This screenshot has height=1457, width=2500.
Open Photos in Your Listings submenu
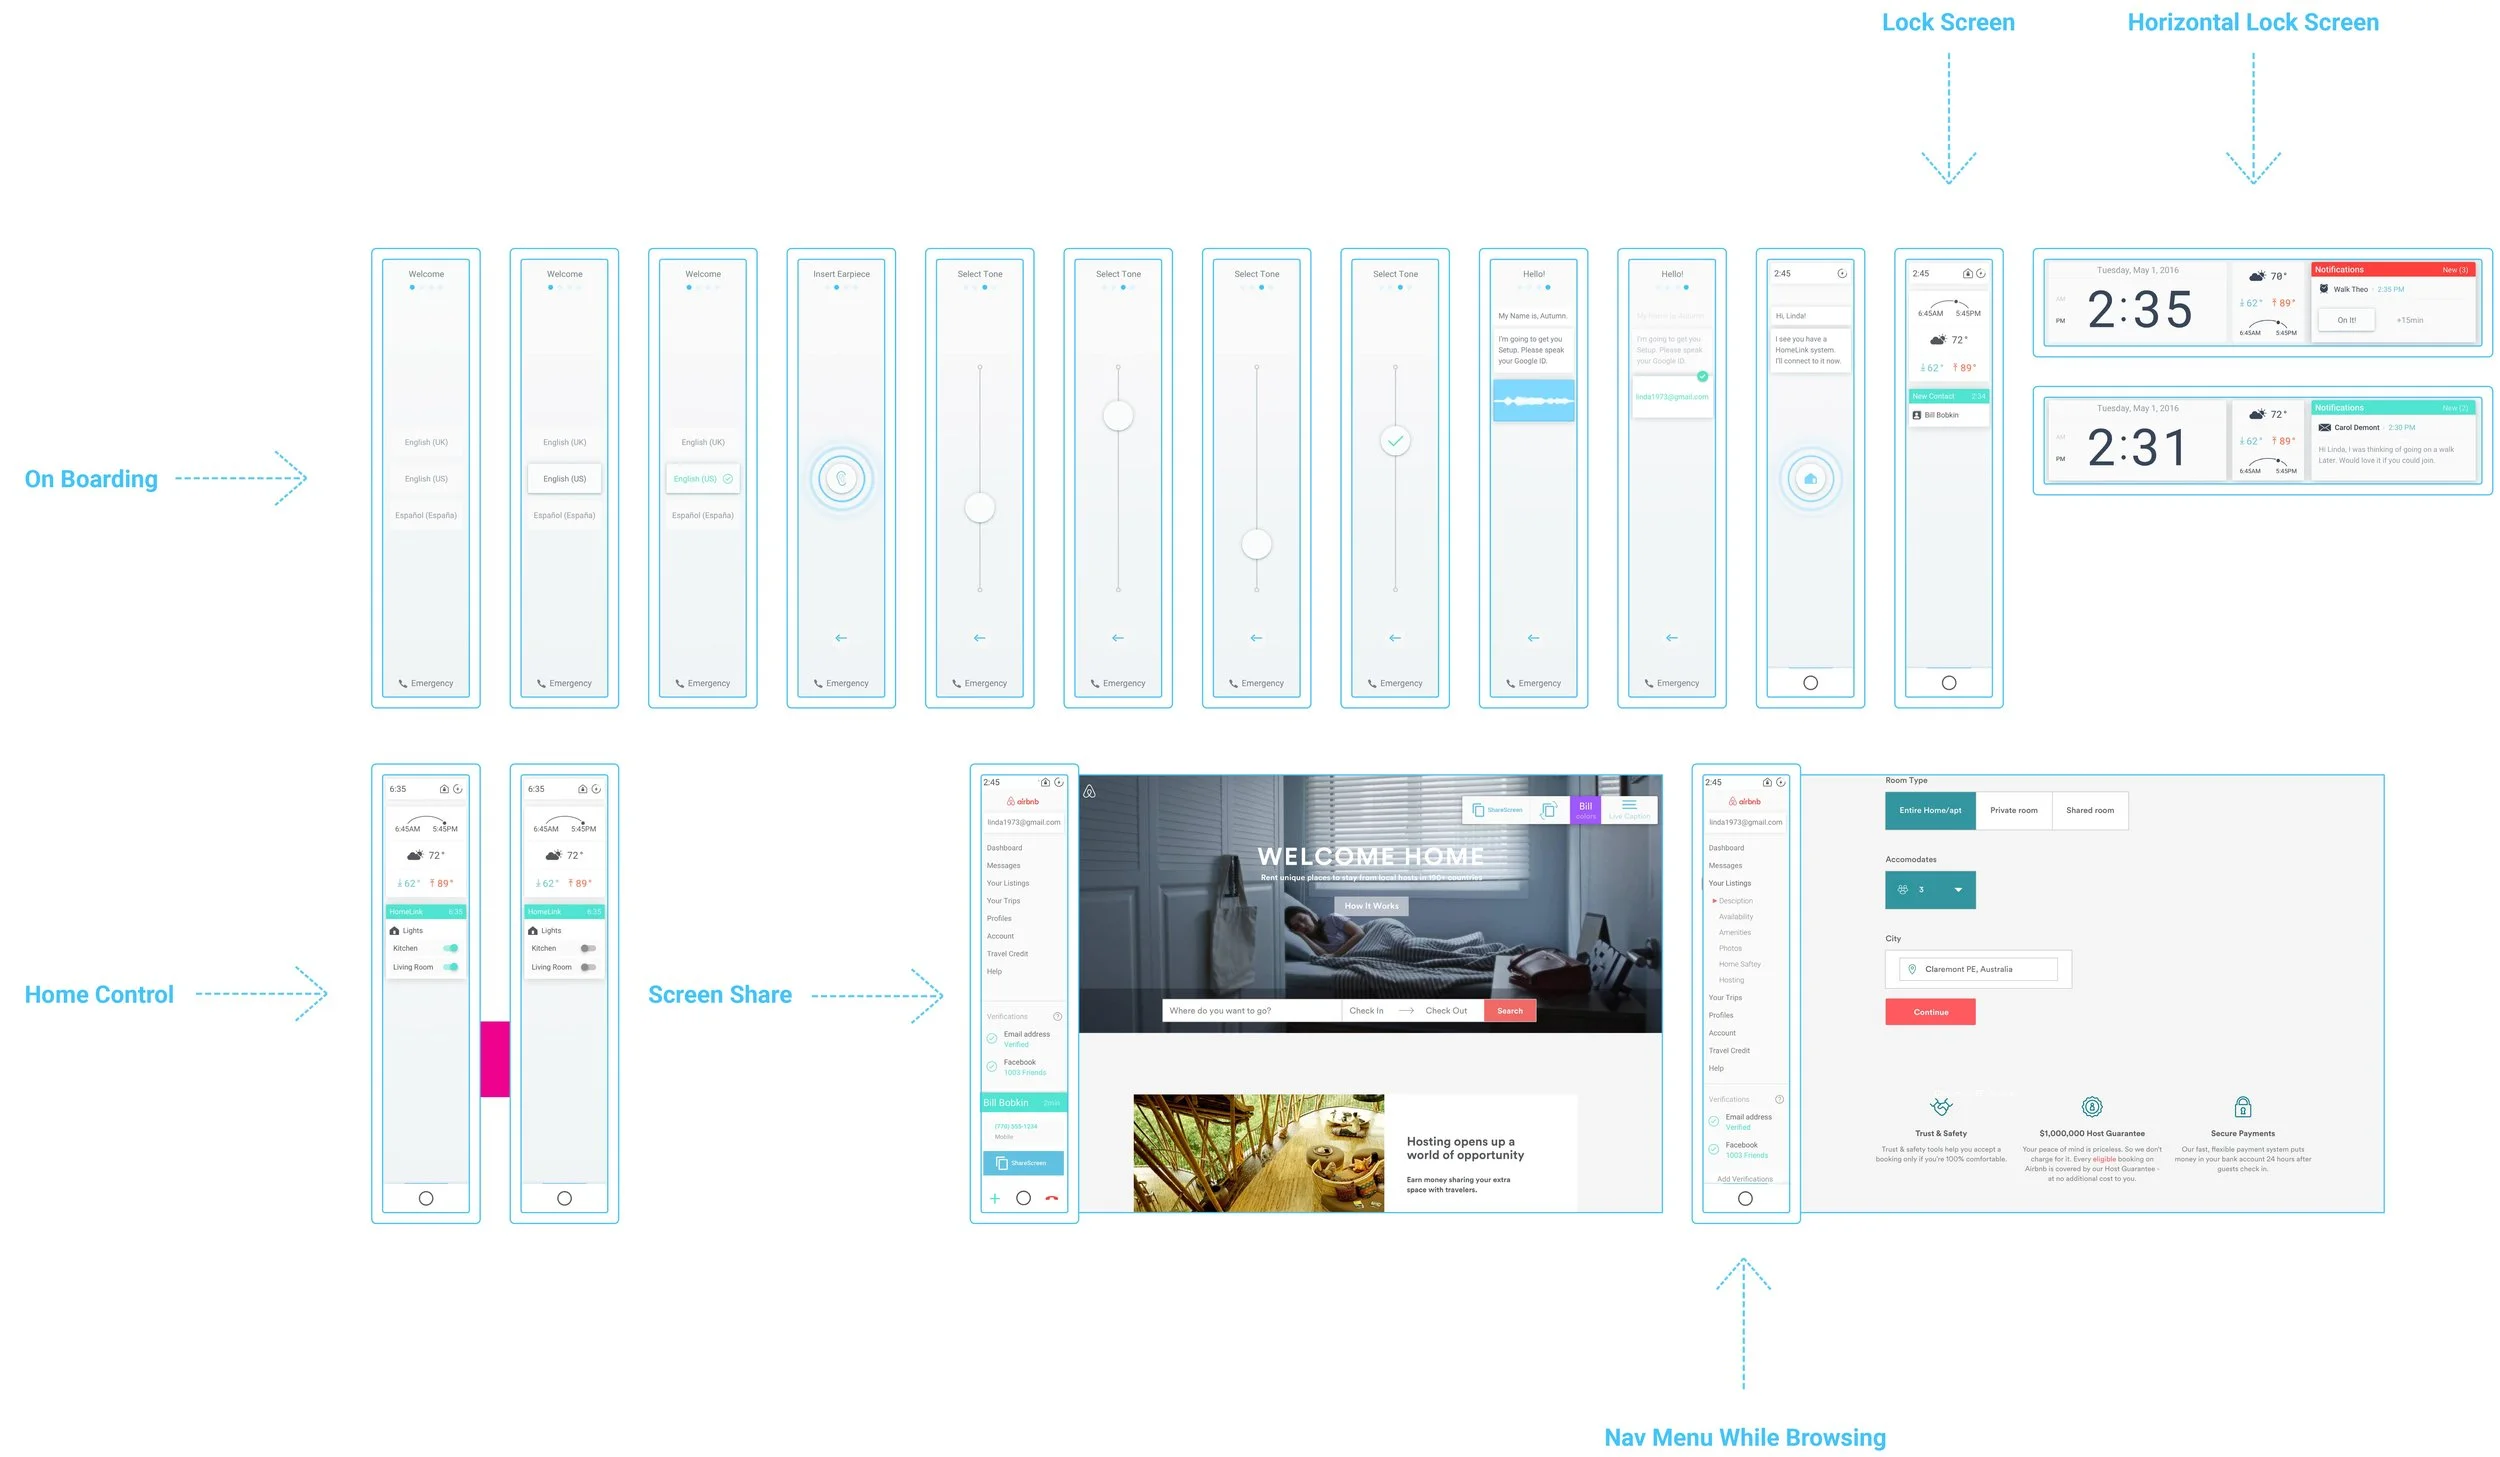[x=1730, y=948]
